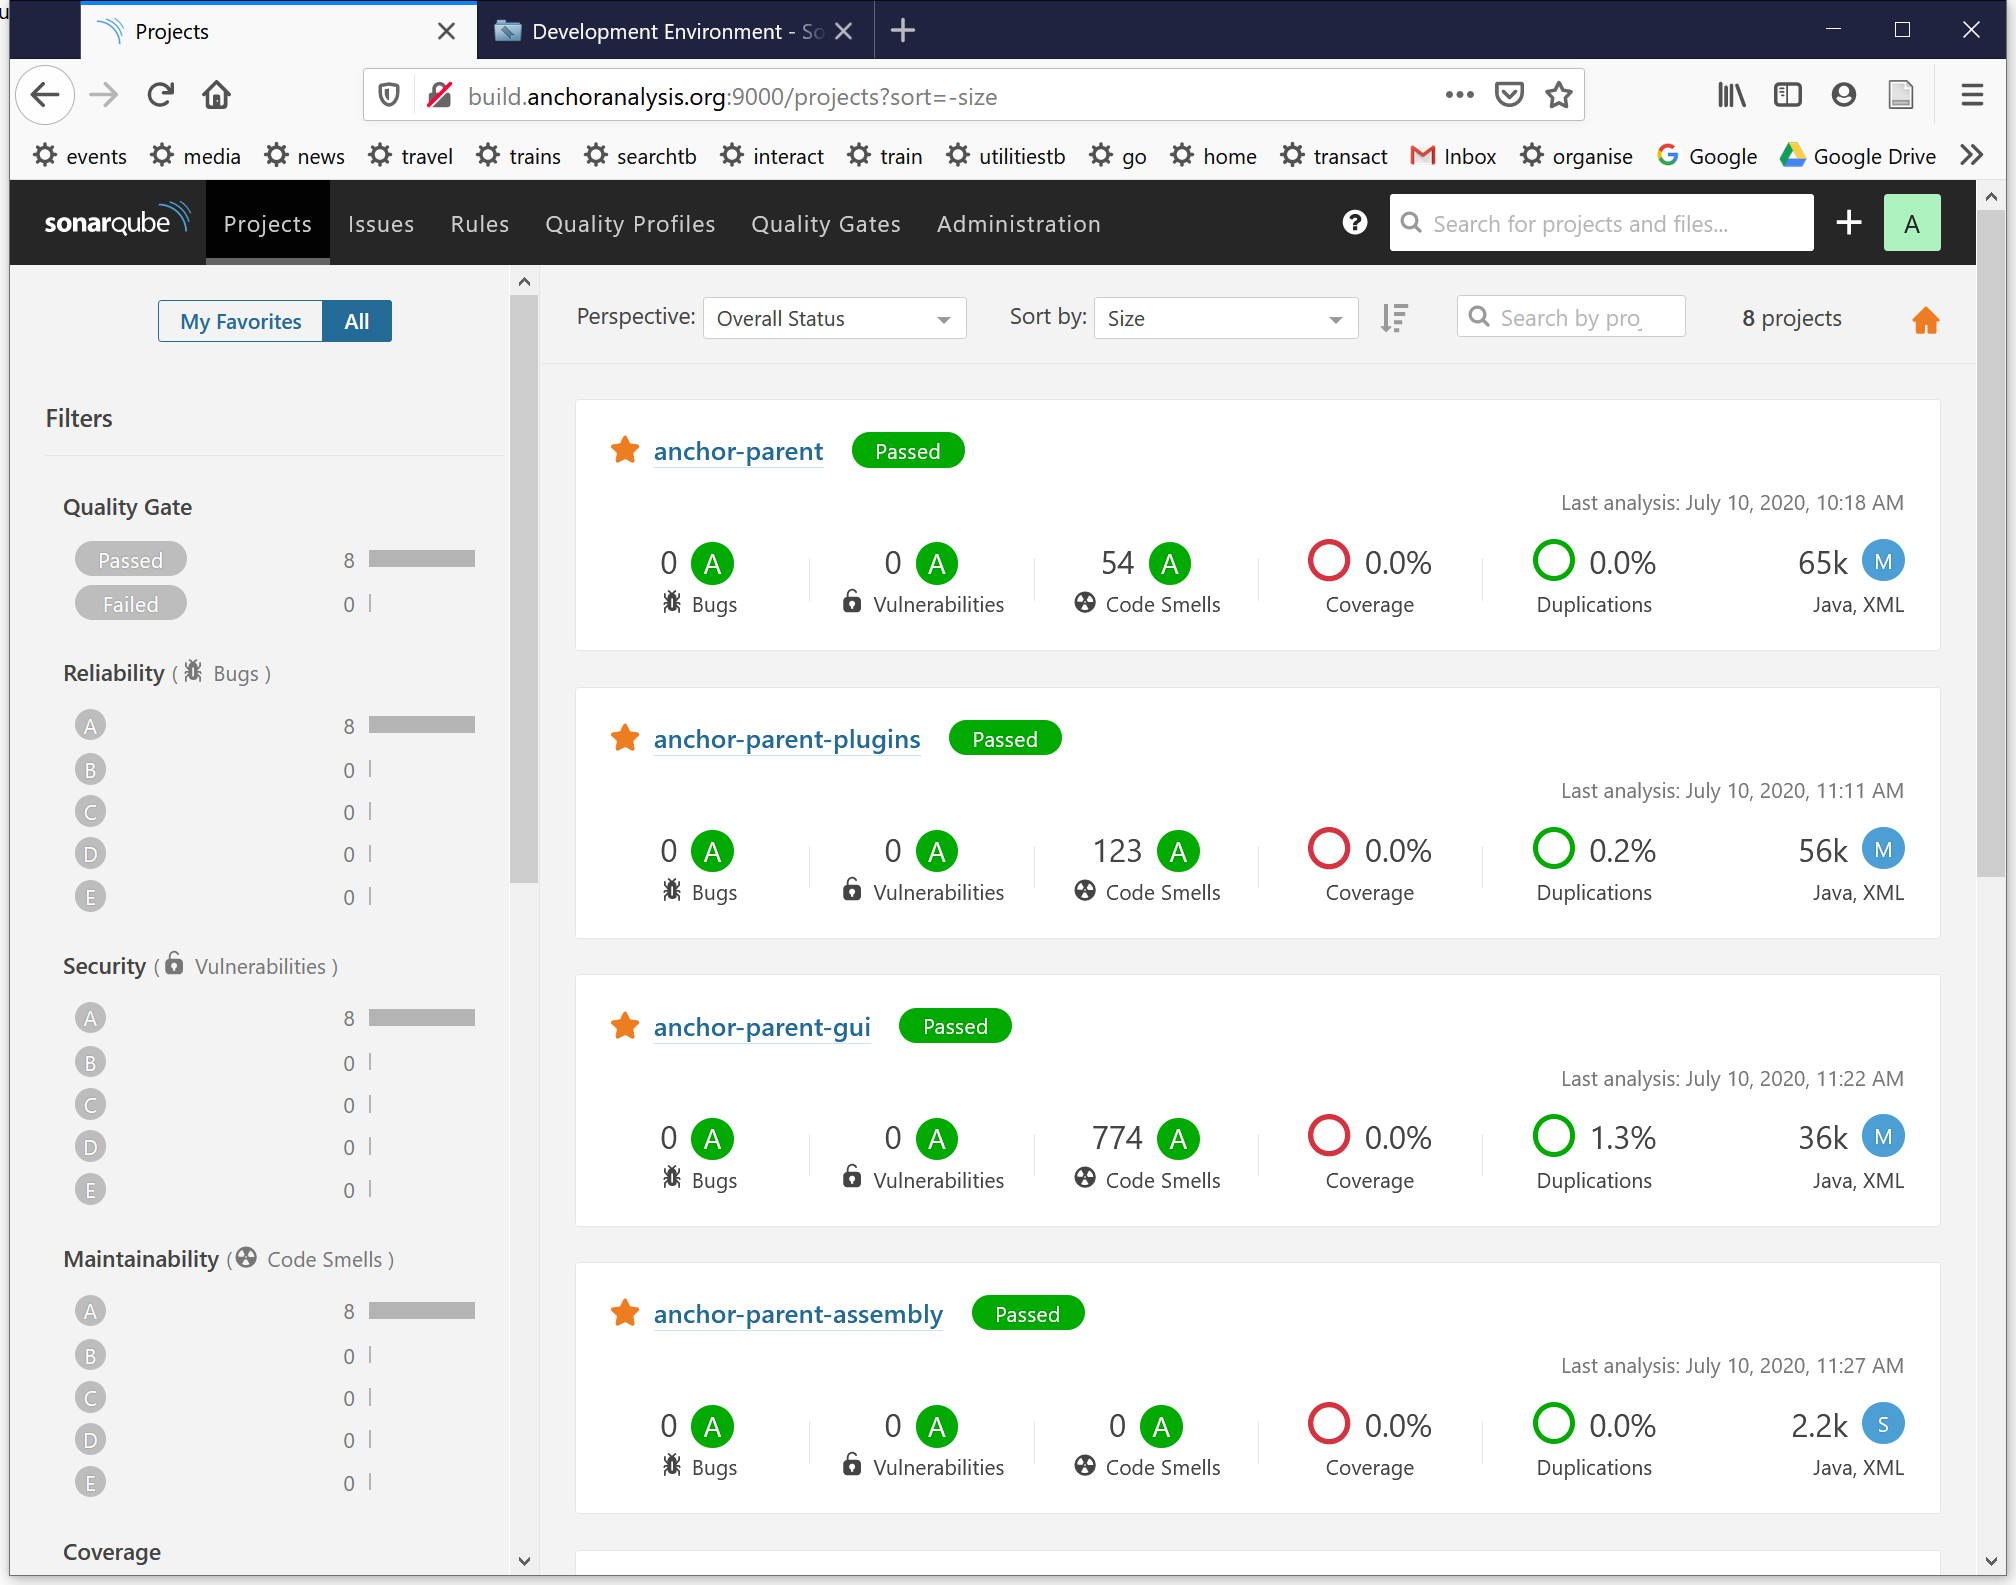Click the anchor-parent-gui 774 code smells value
2016x1585 pixels.
tap(1117, 1138)
